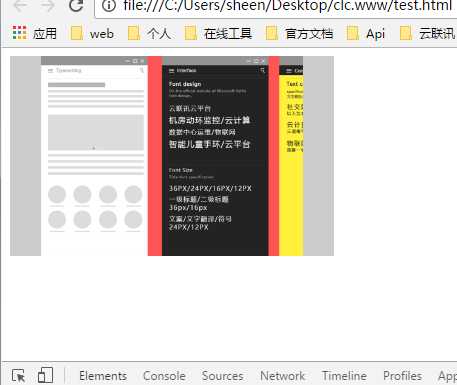Switch to the Console tab
The height and width of the screenshot is (385, 457).
164,376
